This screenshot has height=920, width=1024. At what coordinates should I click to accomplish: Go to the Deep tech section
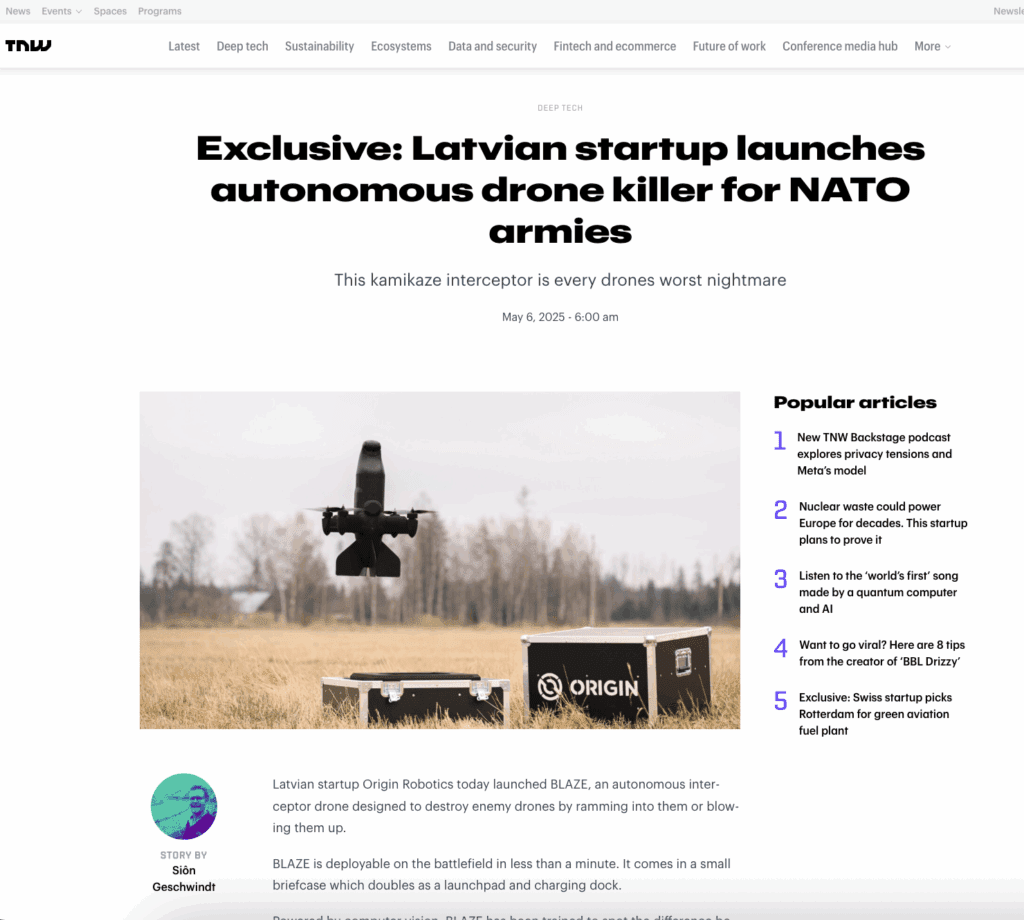(x=242, y=46)
